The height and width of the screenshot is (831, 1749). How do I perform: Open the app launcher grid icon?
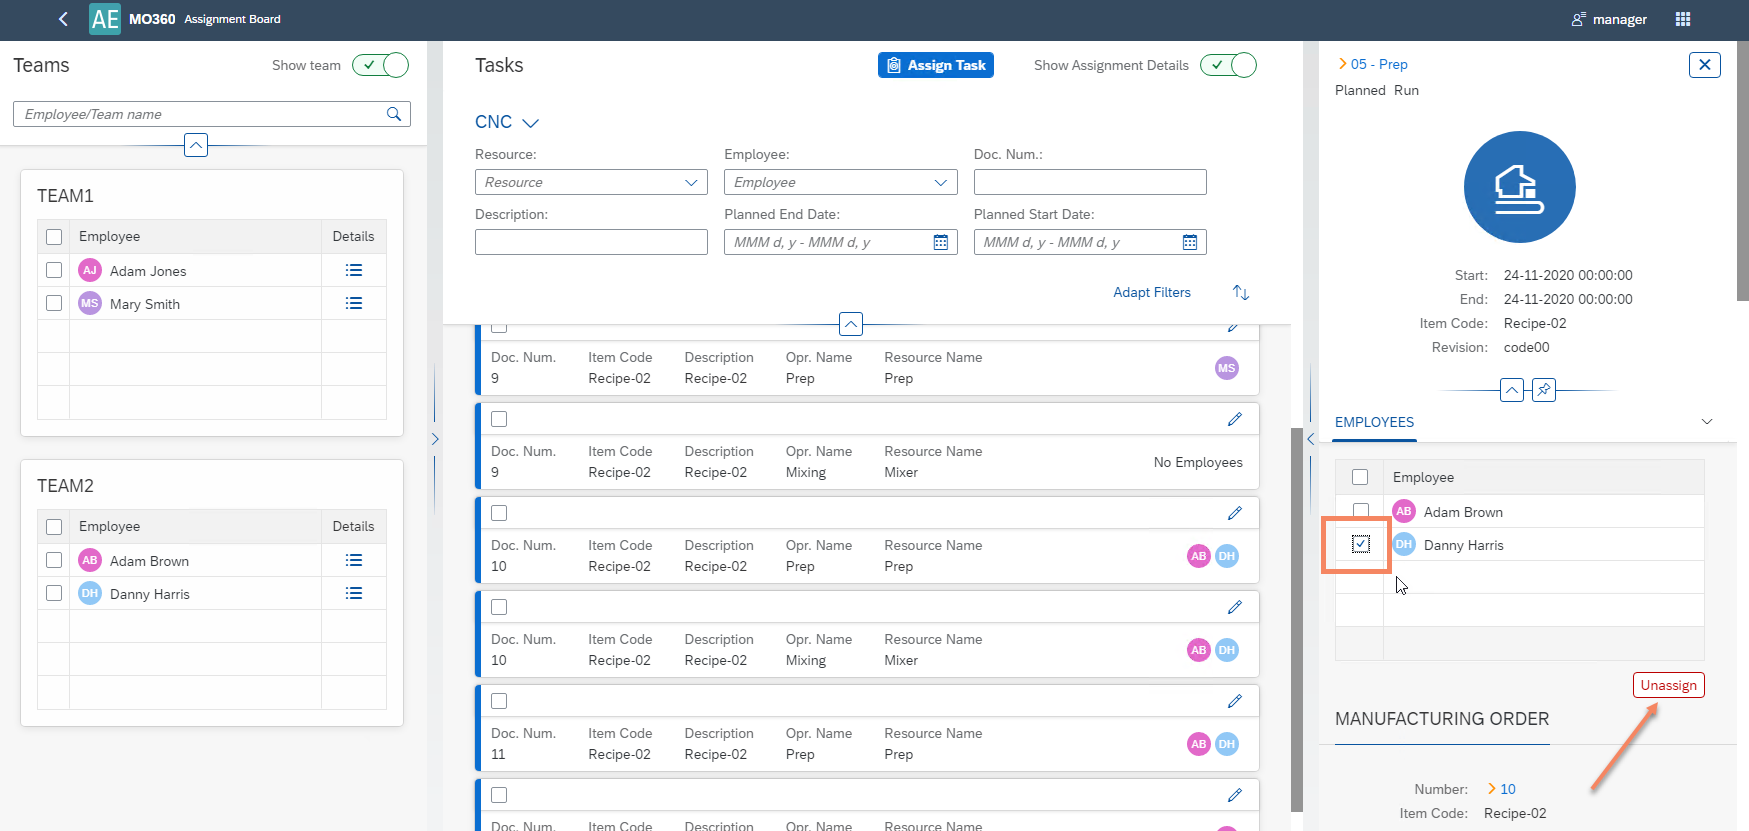coord(1683,19)
